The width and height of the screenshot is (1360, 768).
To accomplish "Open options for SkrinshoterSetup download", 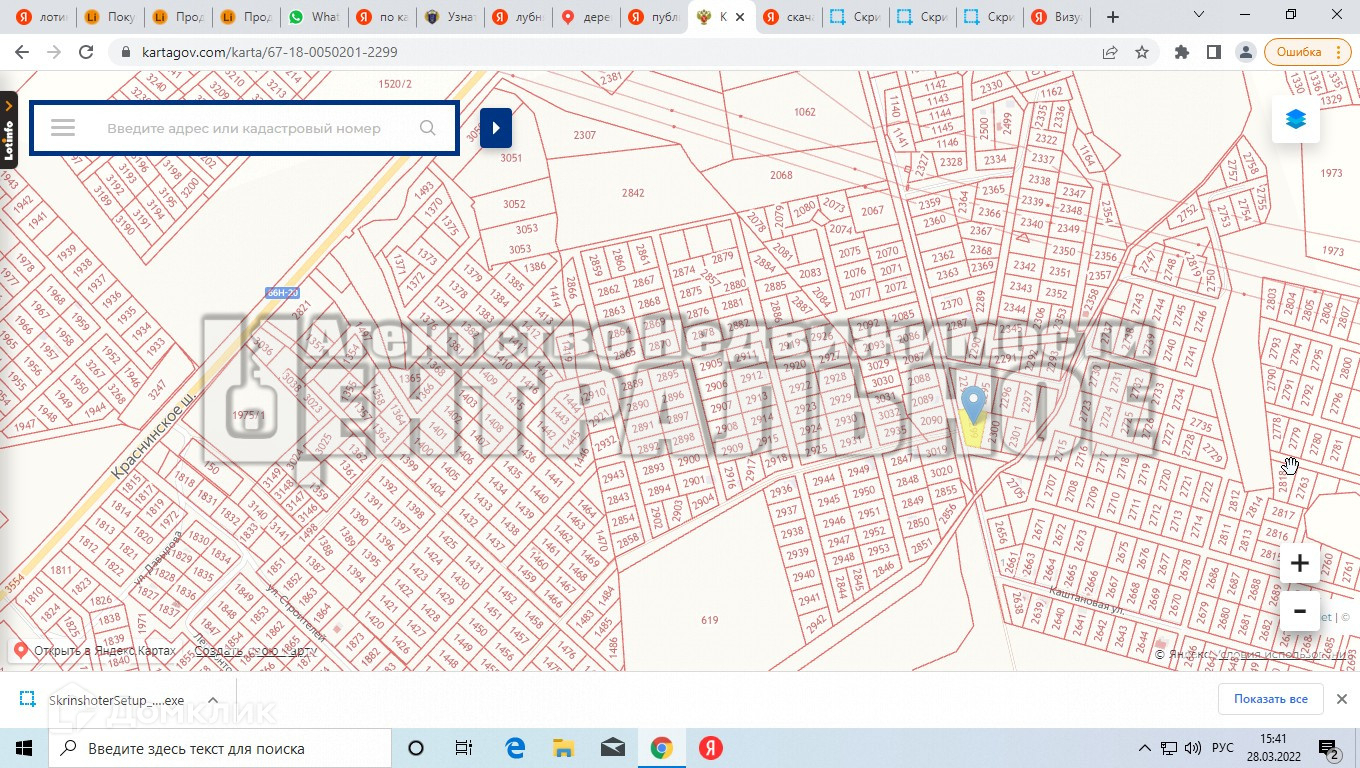I will tap(213, 700).
